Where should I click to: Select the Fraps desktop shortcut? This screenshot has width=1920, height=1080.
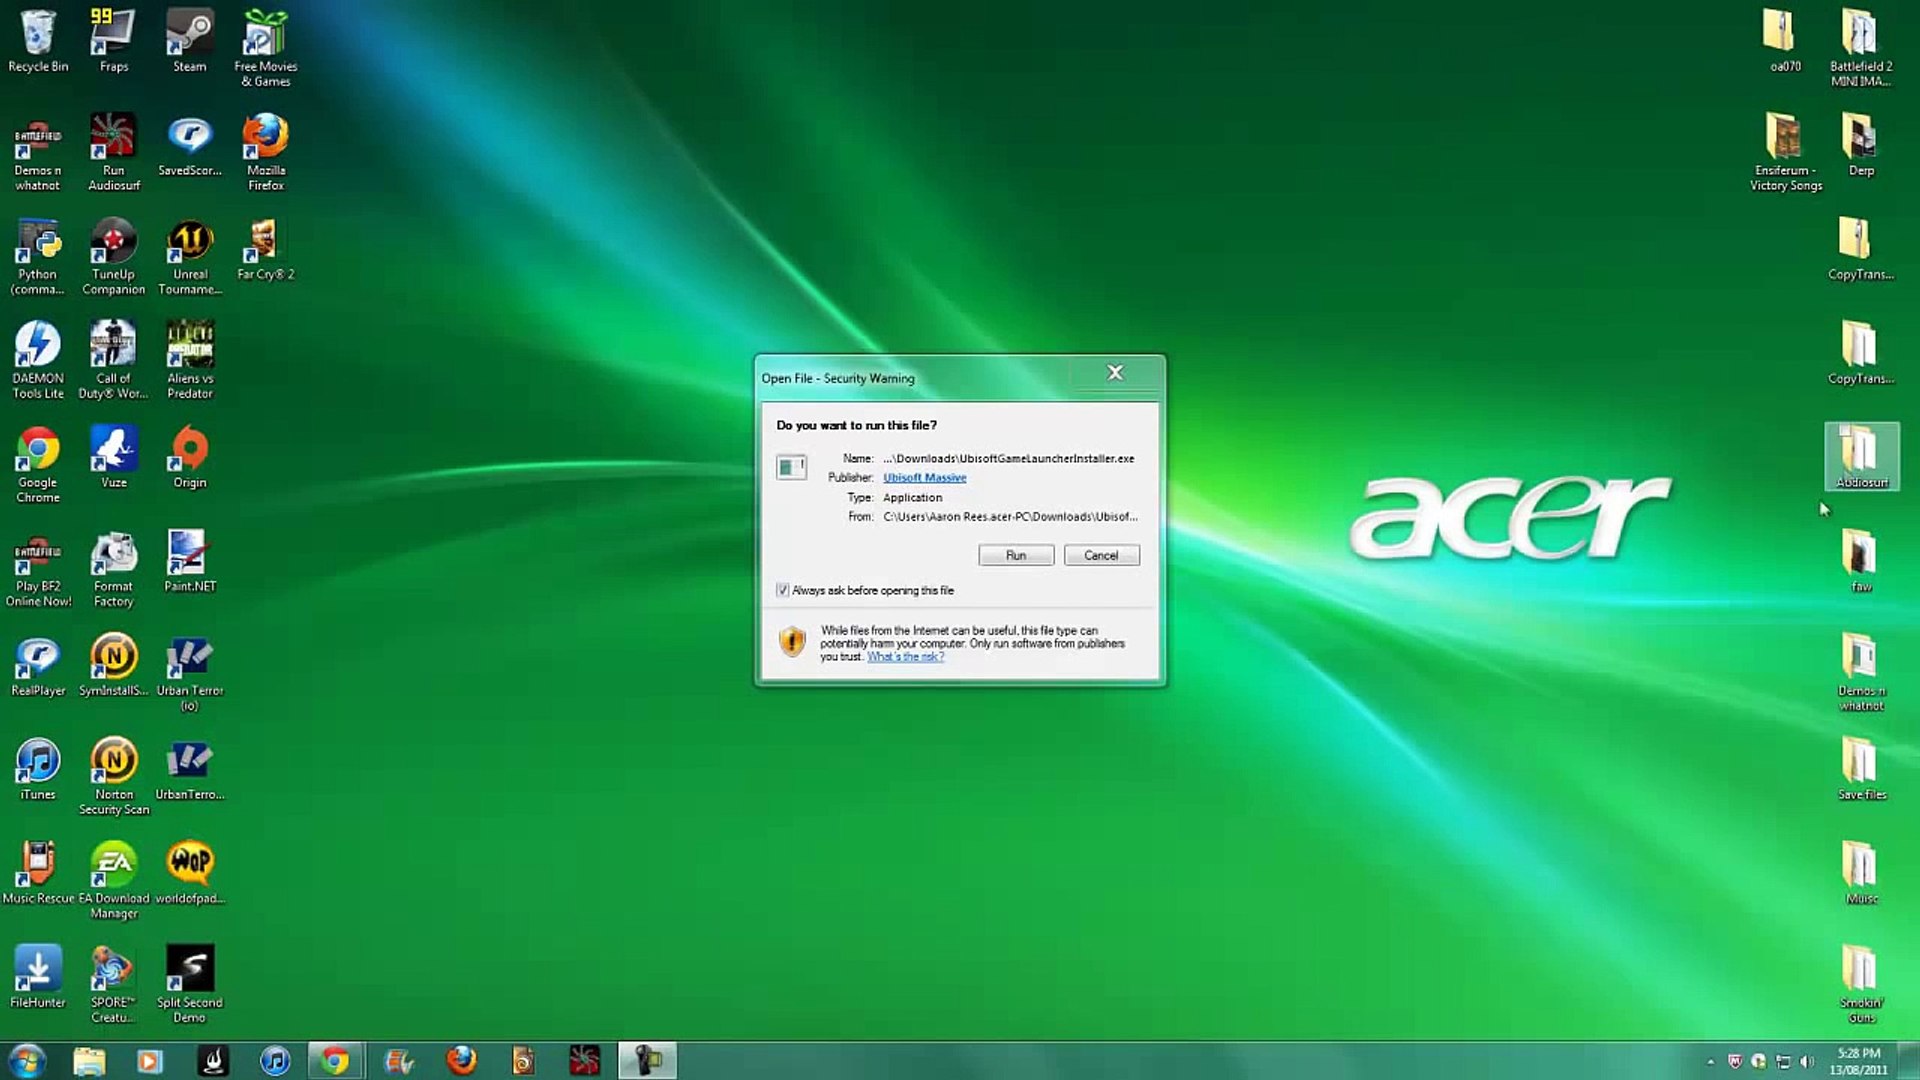point(113,38)
